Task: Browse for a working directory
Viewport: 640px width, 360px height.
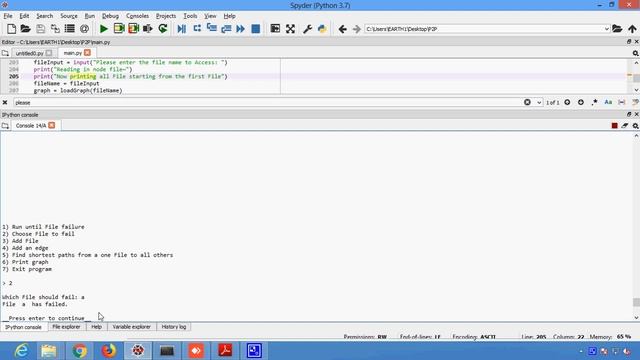Action: click(617, 29)
